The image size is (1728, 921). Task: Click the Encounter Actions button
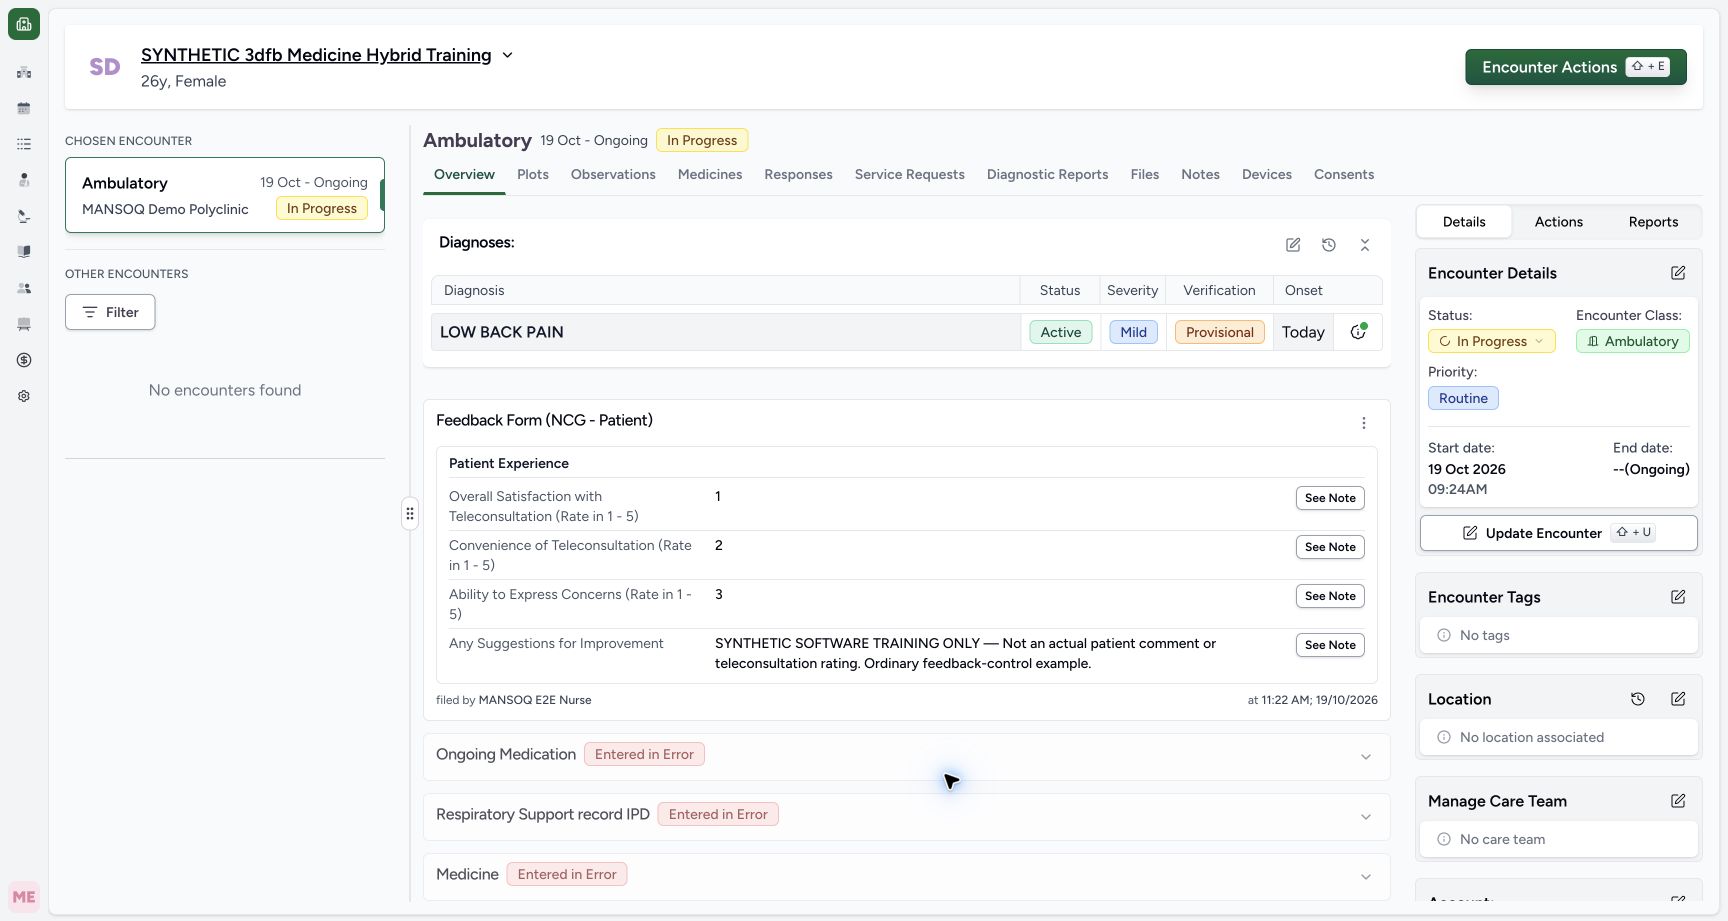click(x=1576, y=67)
